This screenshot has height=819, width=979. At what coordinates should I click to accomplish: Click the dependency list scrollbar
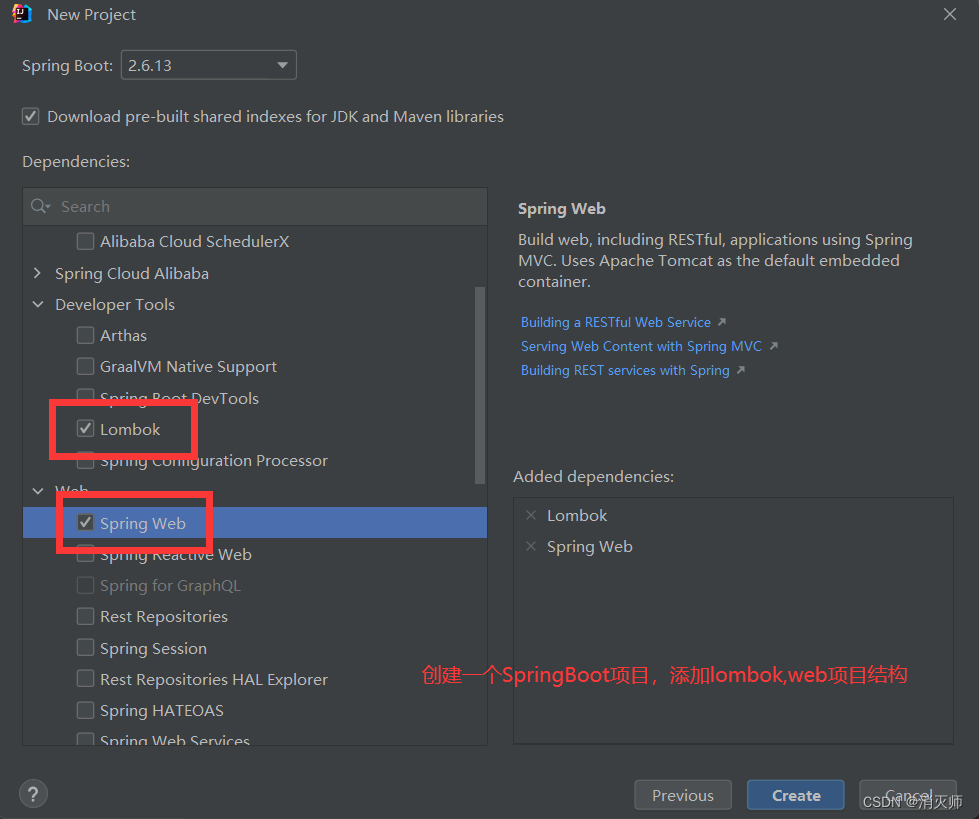point(480,385)
